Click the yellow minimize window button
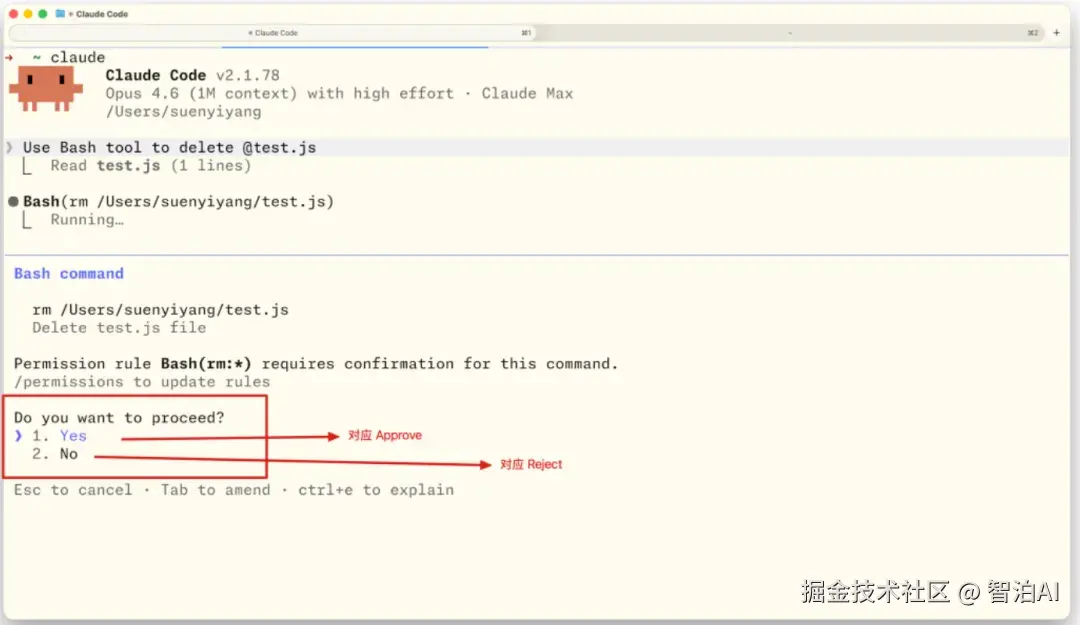Image resolution: width=1080 pixels, height=625 pixels. click(28, 14)
